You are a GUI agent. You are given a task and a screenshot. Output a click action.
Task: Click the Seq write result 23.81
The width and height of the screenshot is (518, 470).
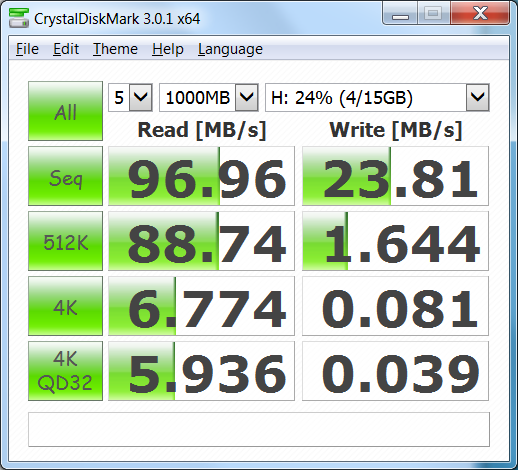point(395,176)
